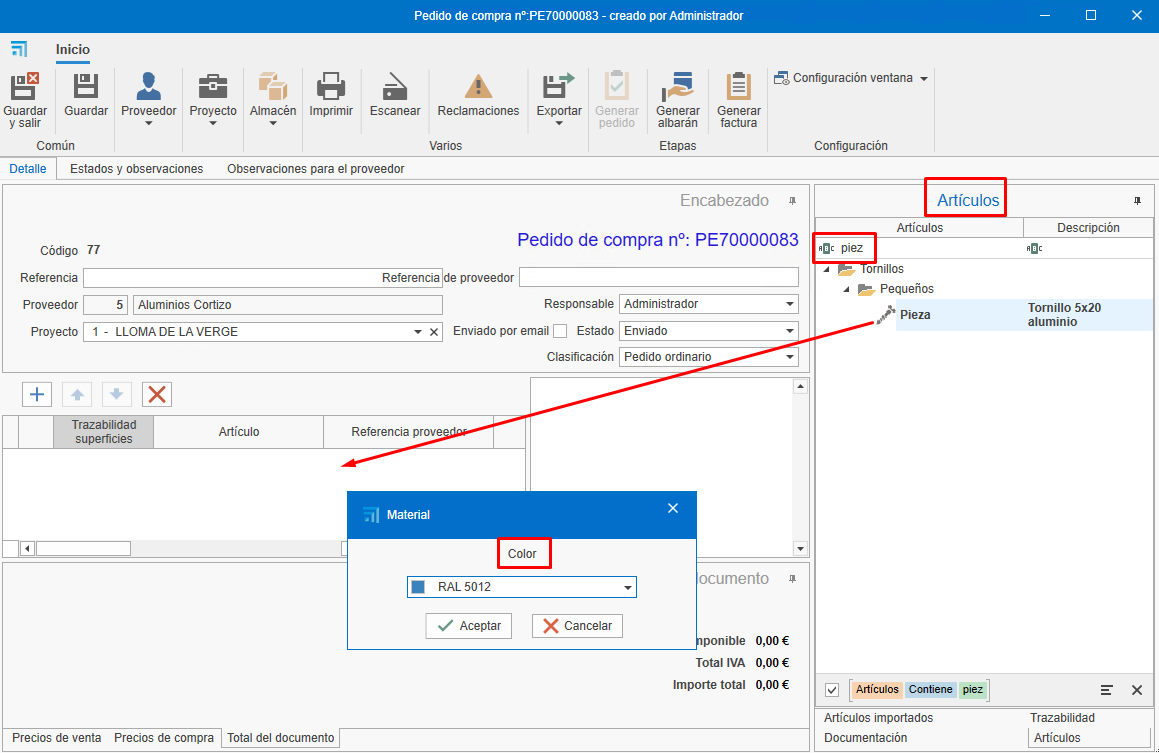The width and height of the screenshot is (1159, 753).
Task: Click Generar albarán icon
Action: coord(678,86)
